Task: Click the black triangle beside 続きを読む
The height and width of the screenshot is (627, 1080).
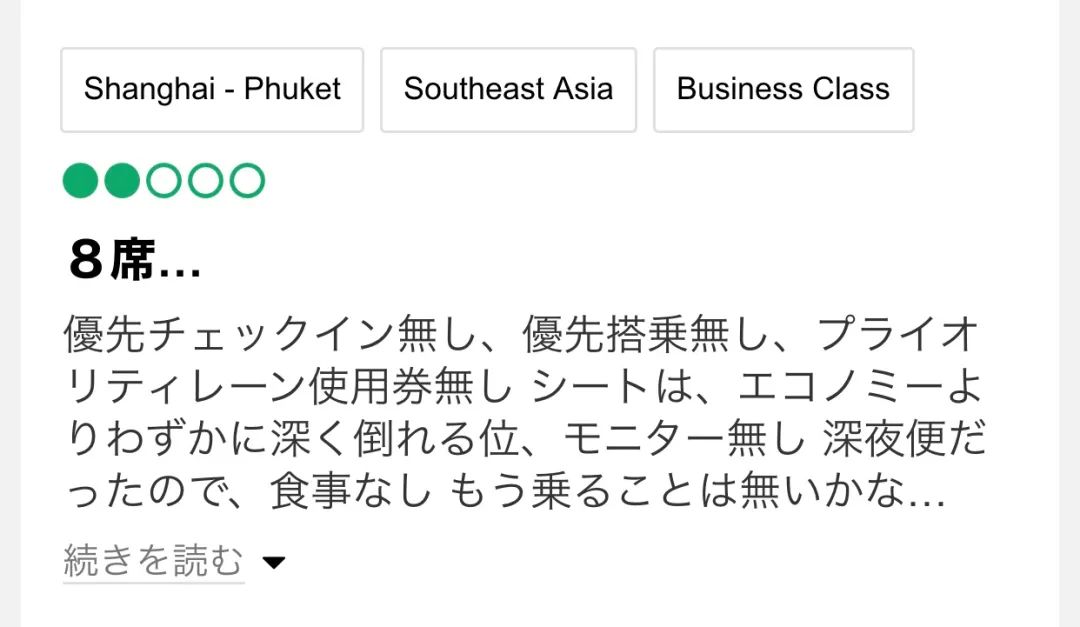Action: [273, 563]
